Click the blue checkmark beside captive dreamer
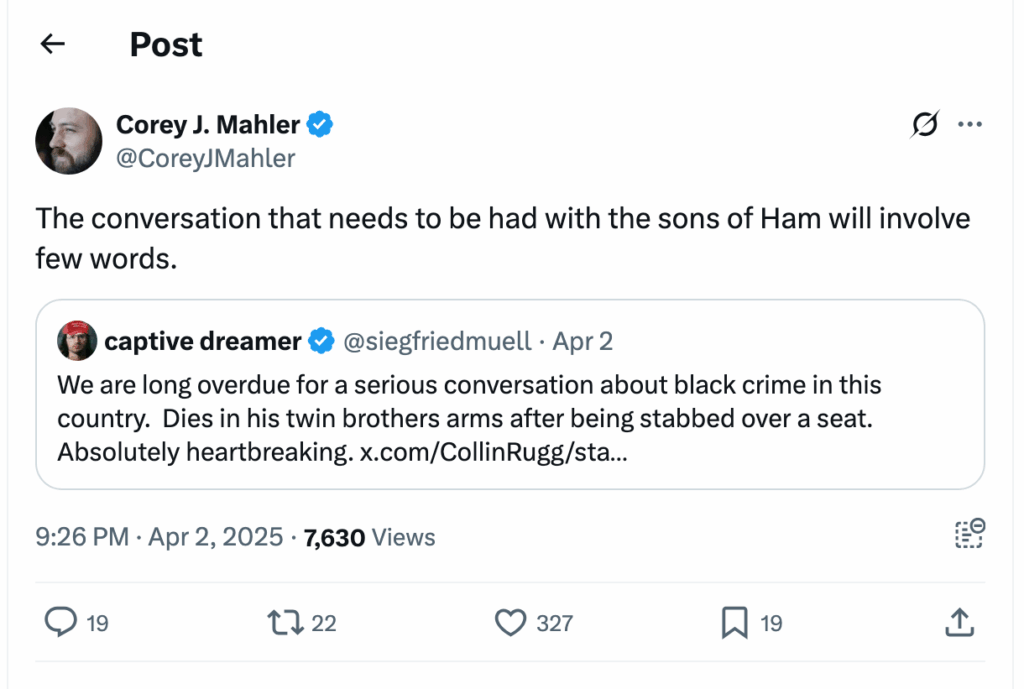 tap(321, 341)
